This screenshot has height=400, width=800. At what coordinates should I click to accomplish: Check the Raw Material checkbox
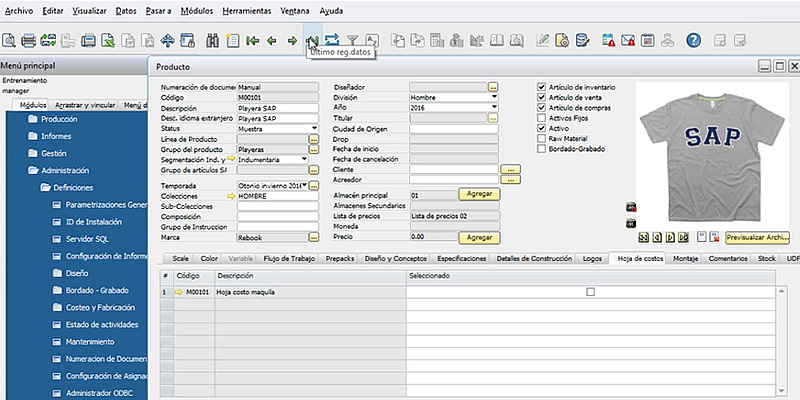tap(542, 139)
